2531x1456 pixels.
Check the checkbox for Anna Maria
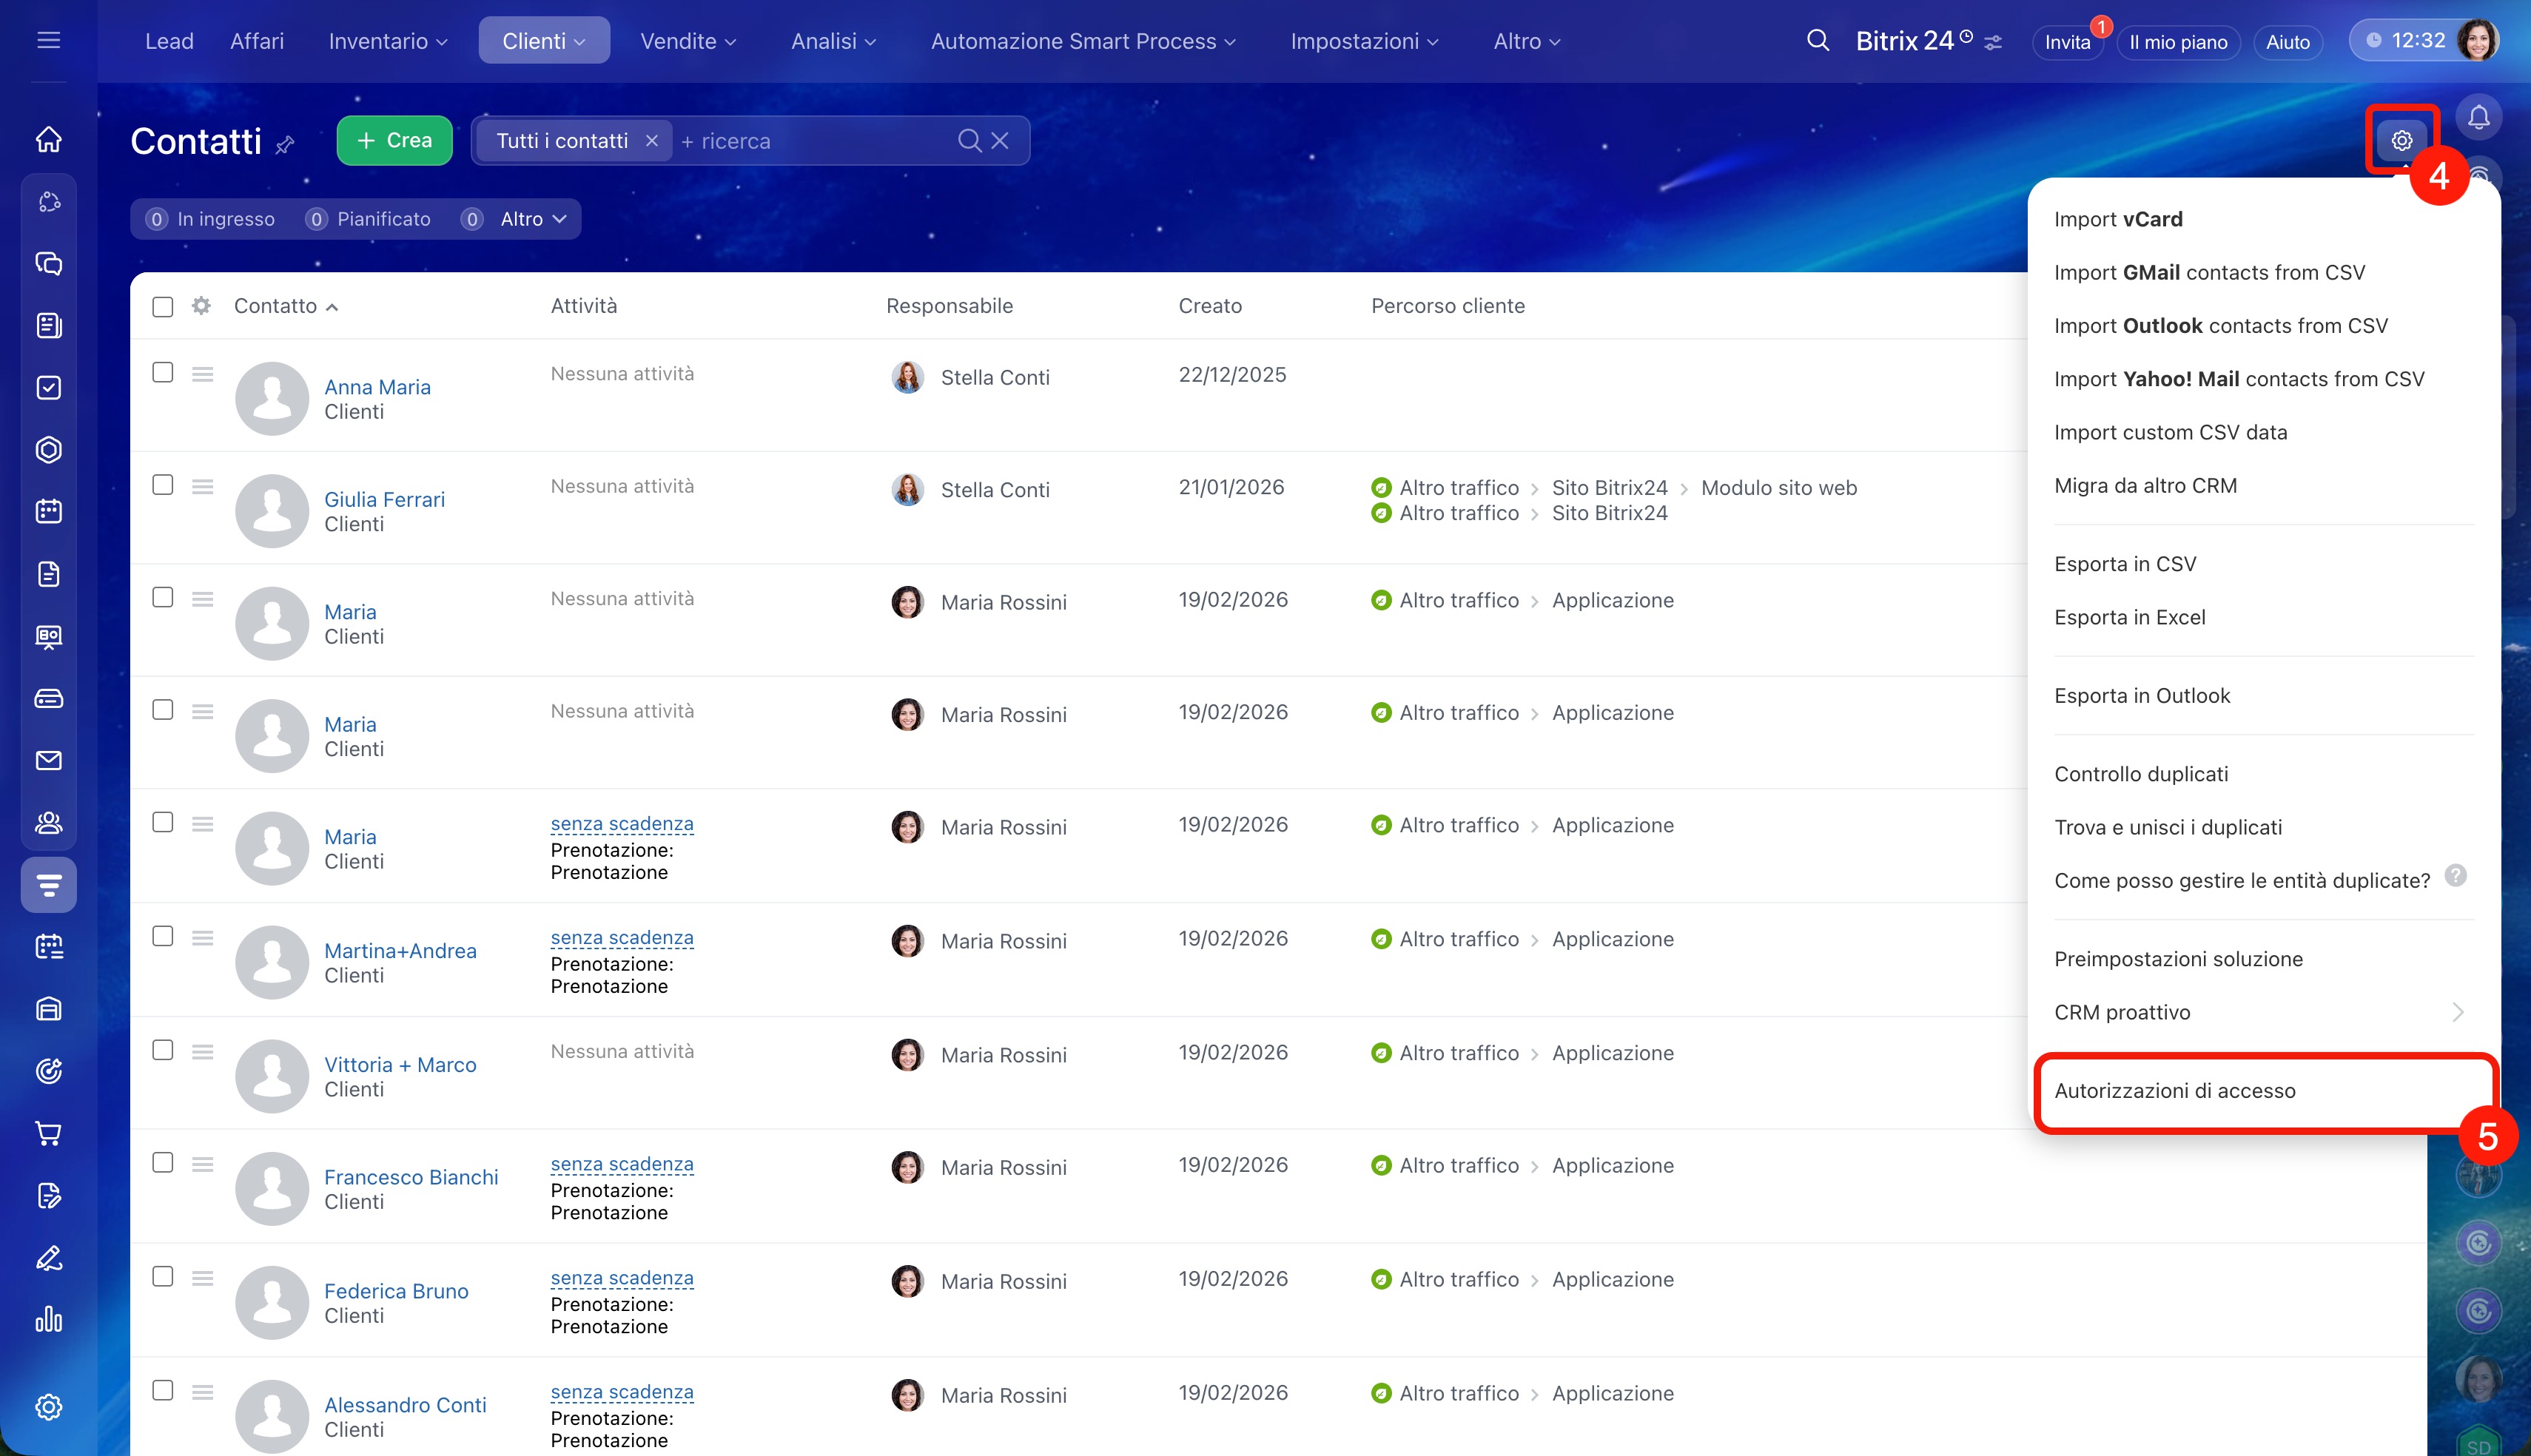click(x=162, y=373)
